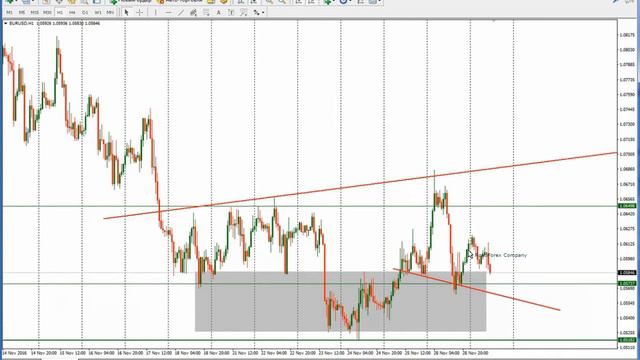Switch chart to M30 timeframe

pyautogui.click(x=47, y=13)
